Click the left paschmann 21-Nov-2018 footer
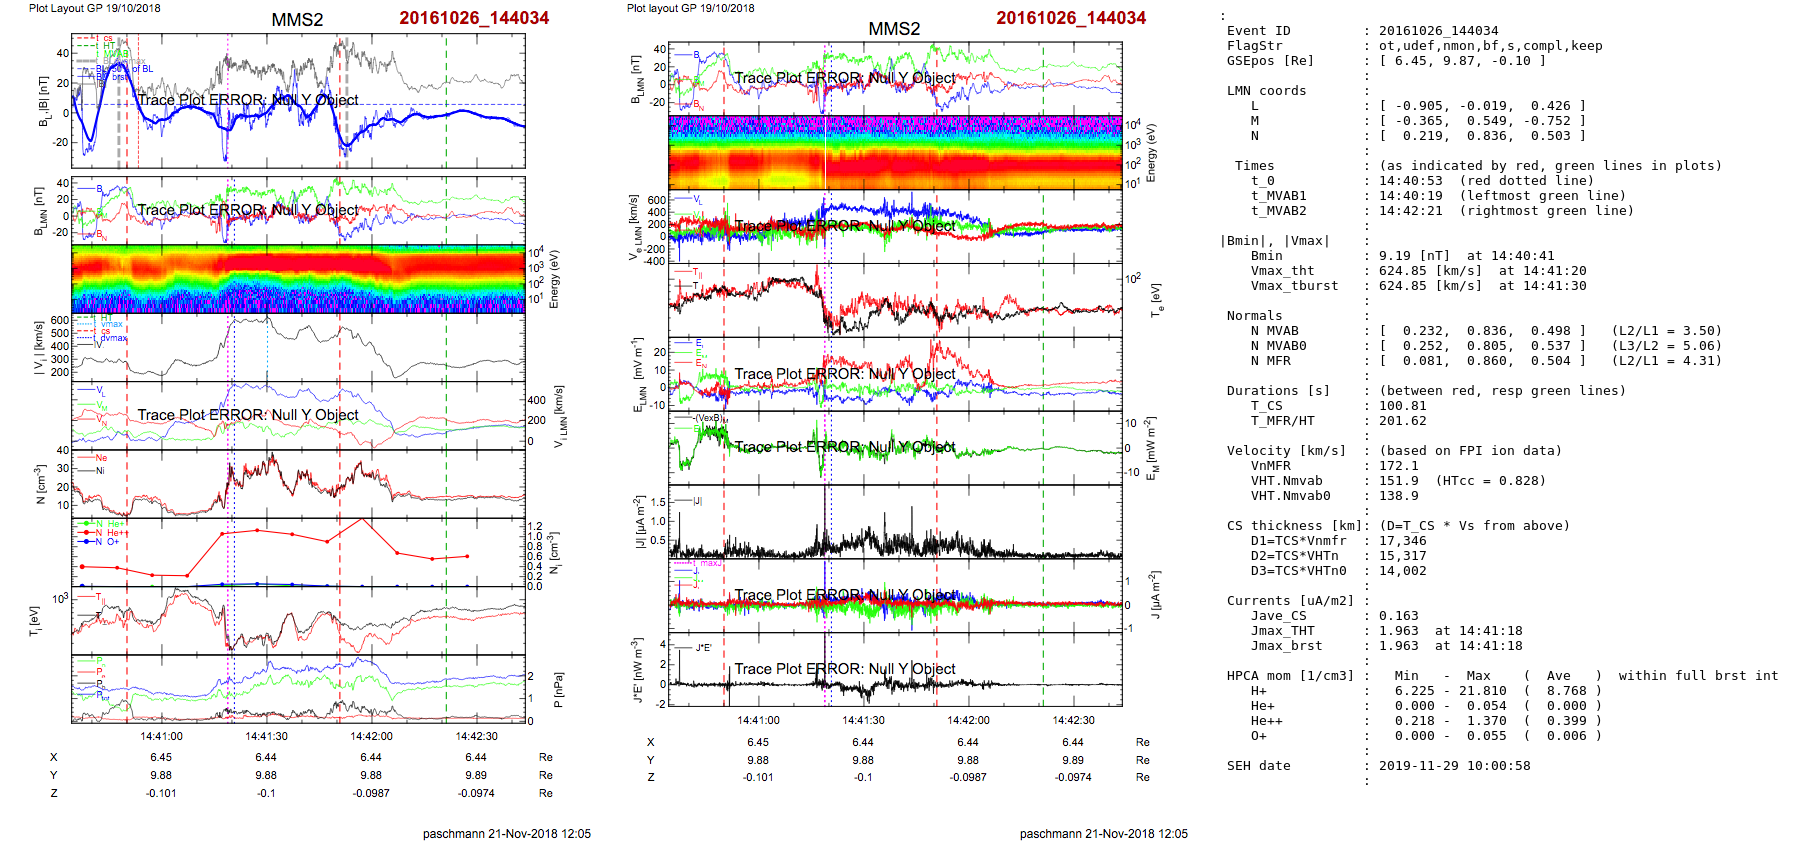 tap(506, 833)
